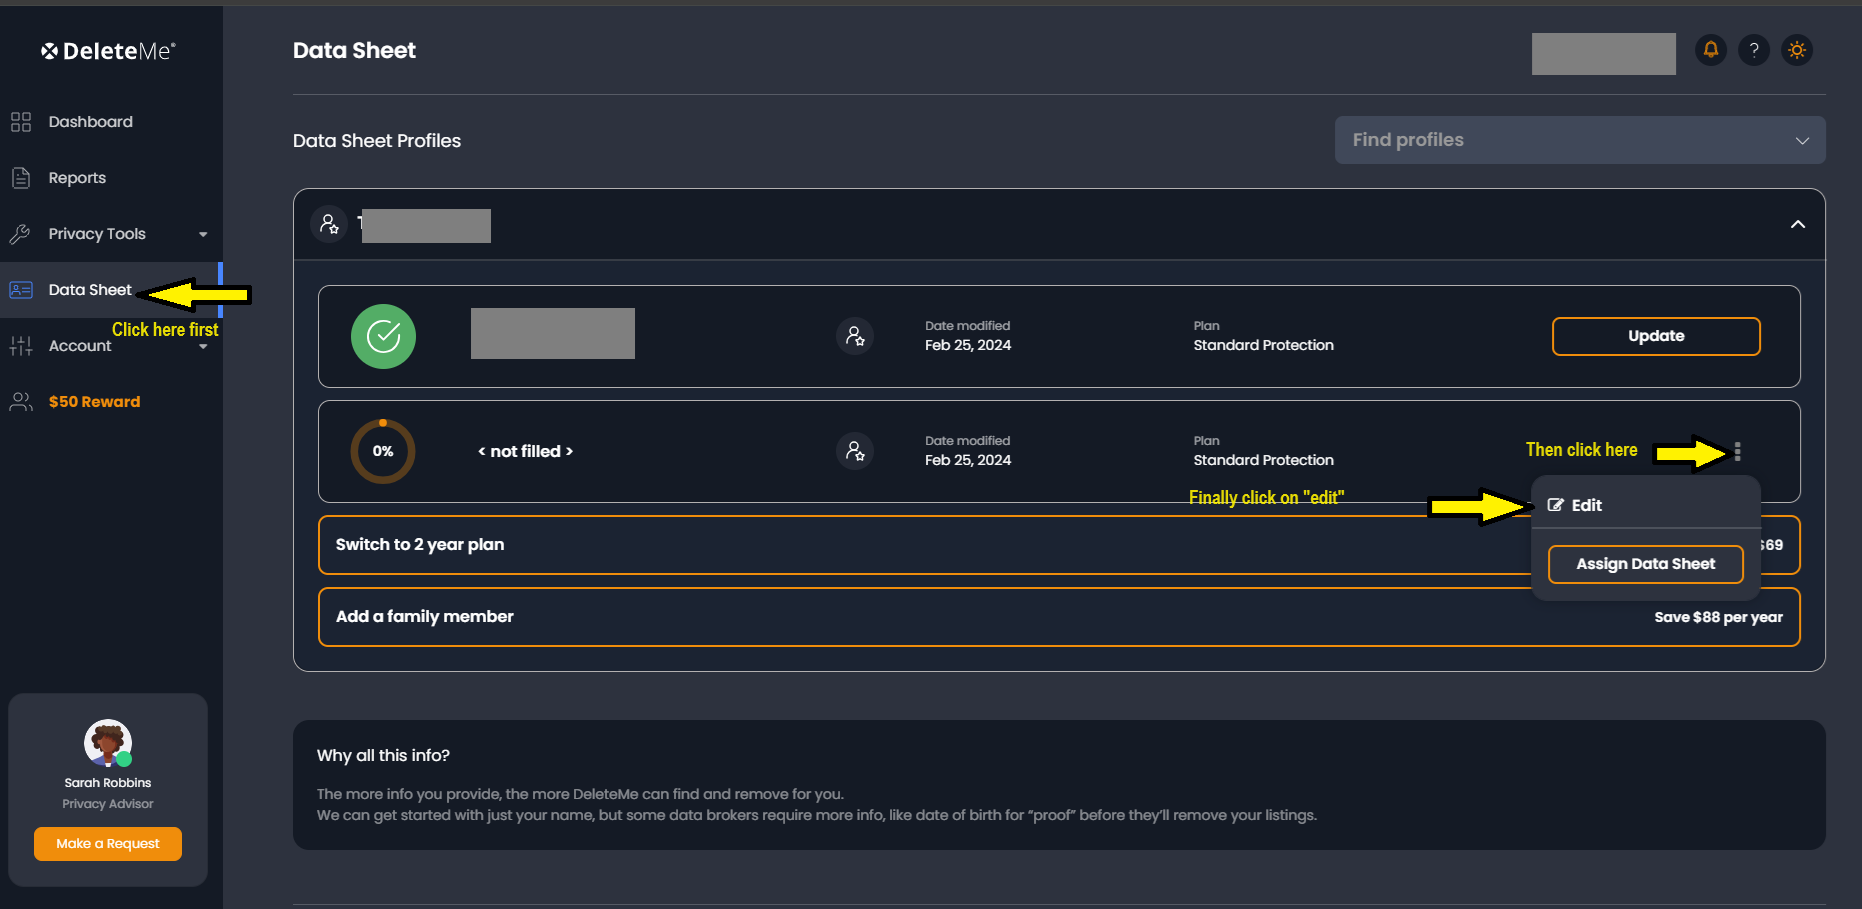Open $50 Reward link
1862x909 pixels.
coord(95,402)
